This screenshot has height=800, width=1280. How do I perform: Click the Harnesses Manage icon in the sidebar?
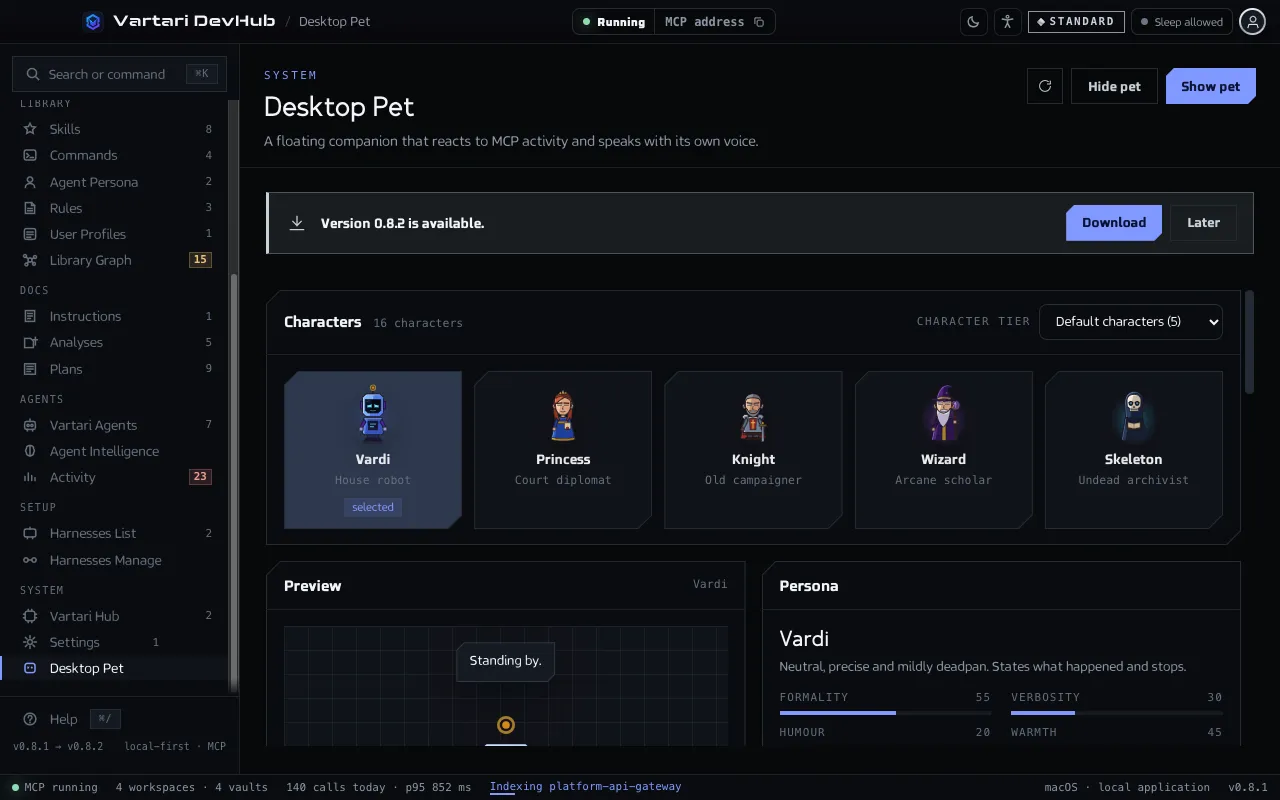pos(30,560)
